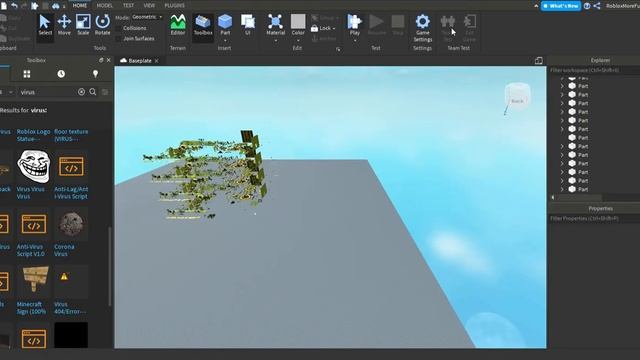640x360 pixels.
Task: Click the Filter Properties field
Action: pyautogui.click(x=594, y=218)
